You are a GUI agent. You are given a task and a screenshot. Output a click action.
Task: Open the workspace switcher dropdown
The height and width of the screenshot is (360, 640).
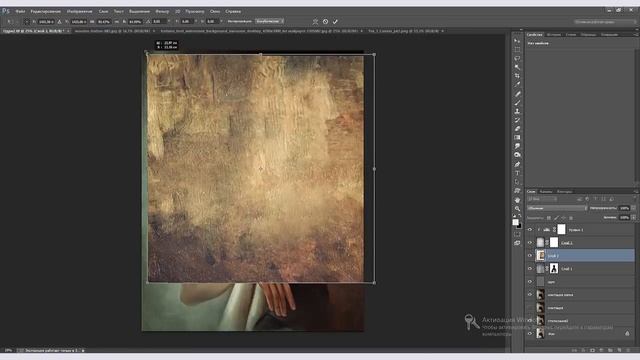[605, 22]
